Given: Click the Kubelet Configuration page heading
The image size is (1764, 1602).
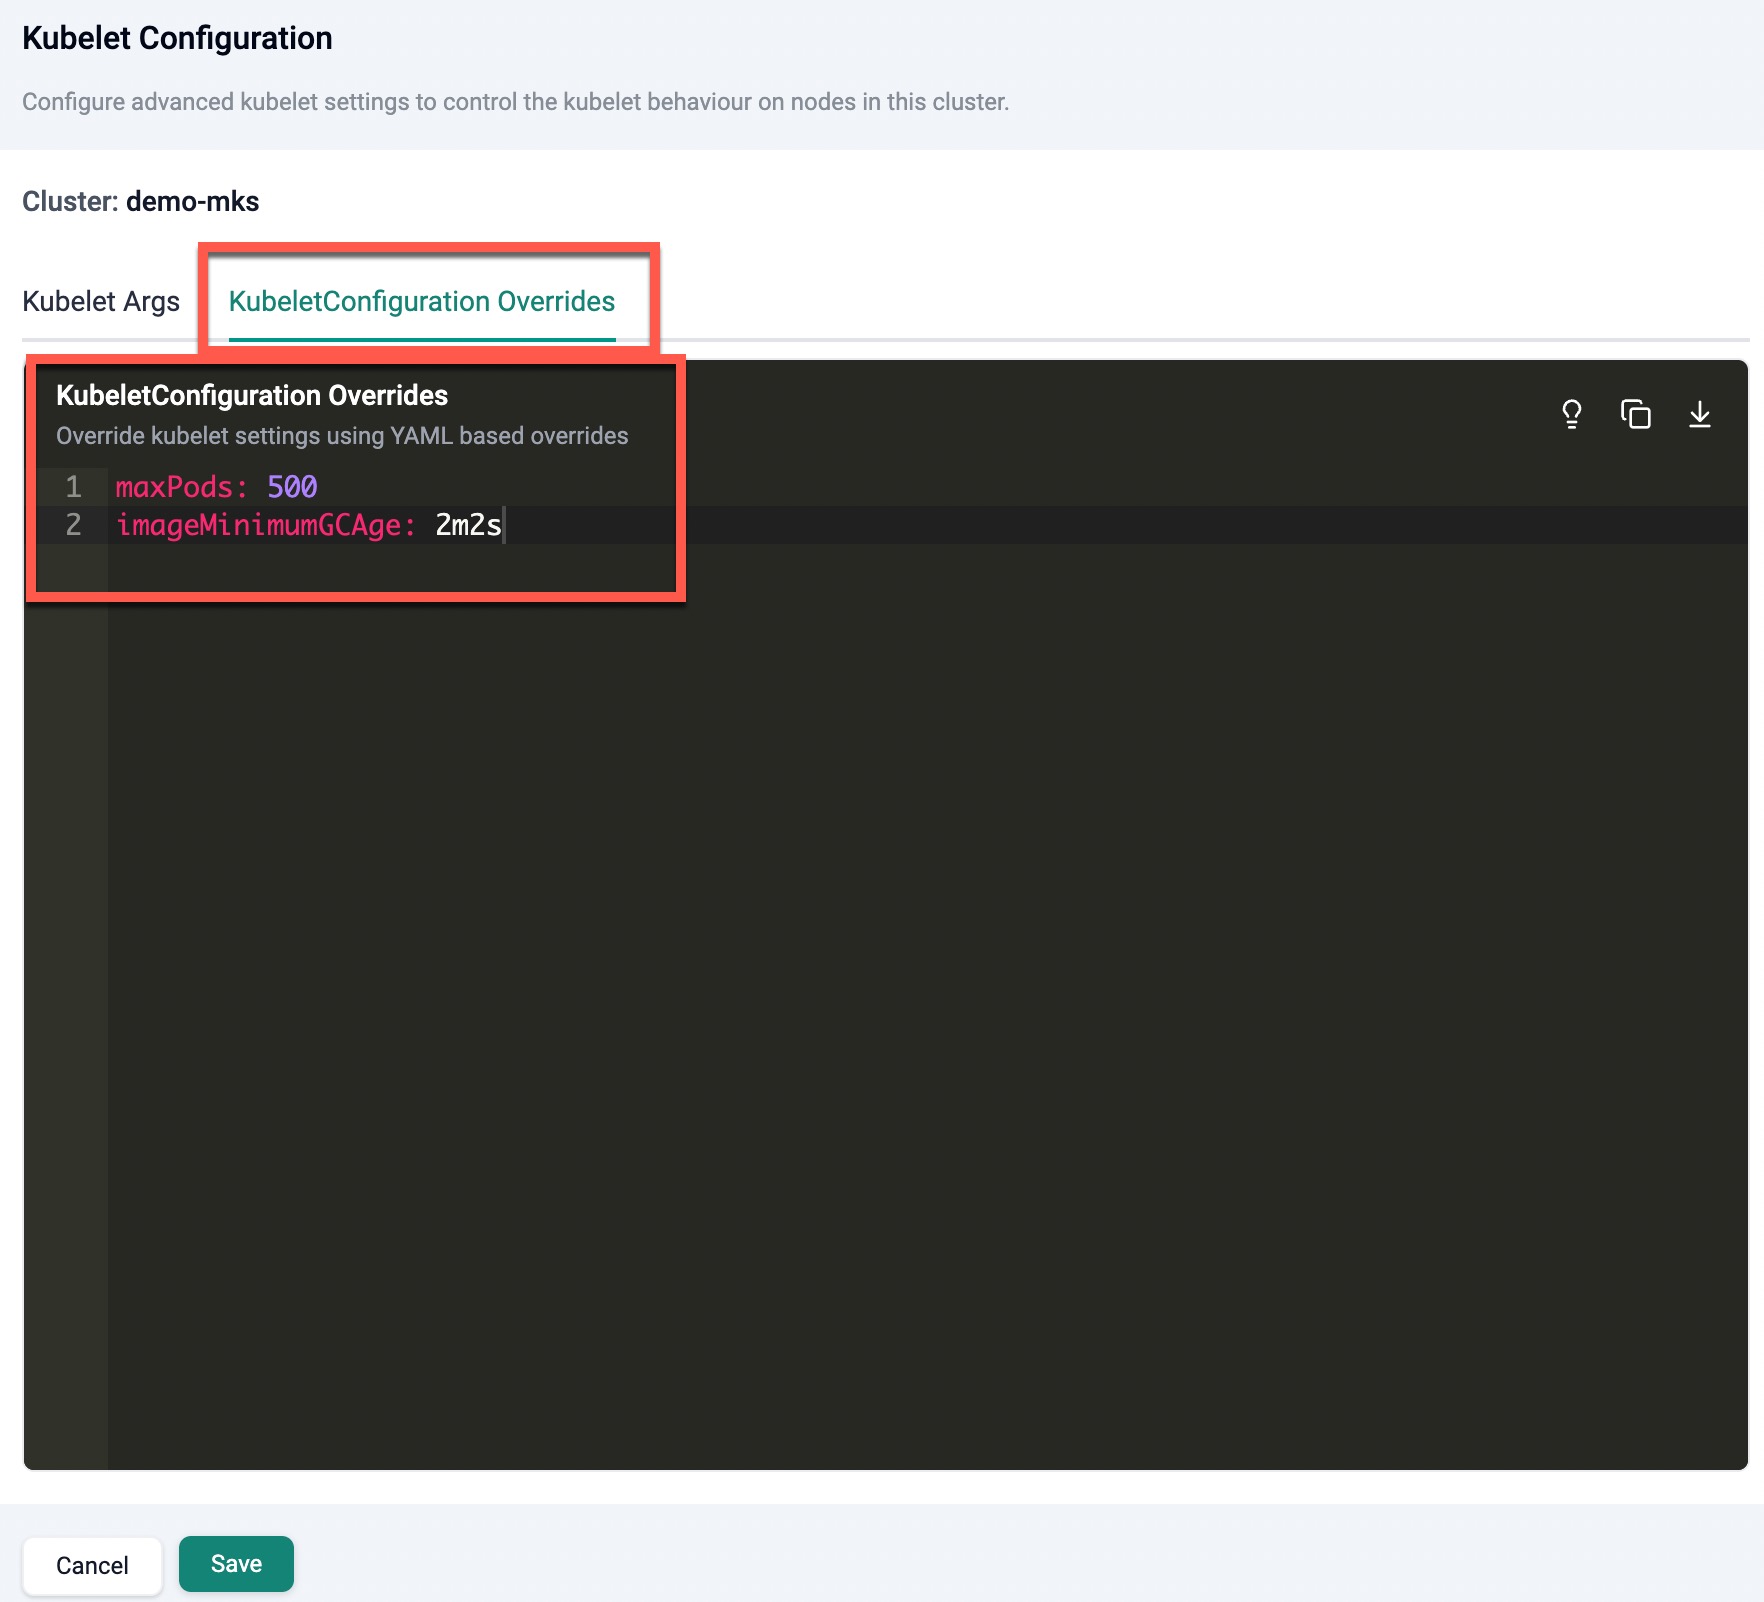Looking at the screenshot, I should 177,38.
